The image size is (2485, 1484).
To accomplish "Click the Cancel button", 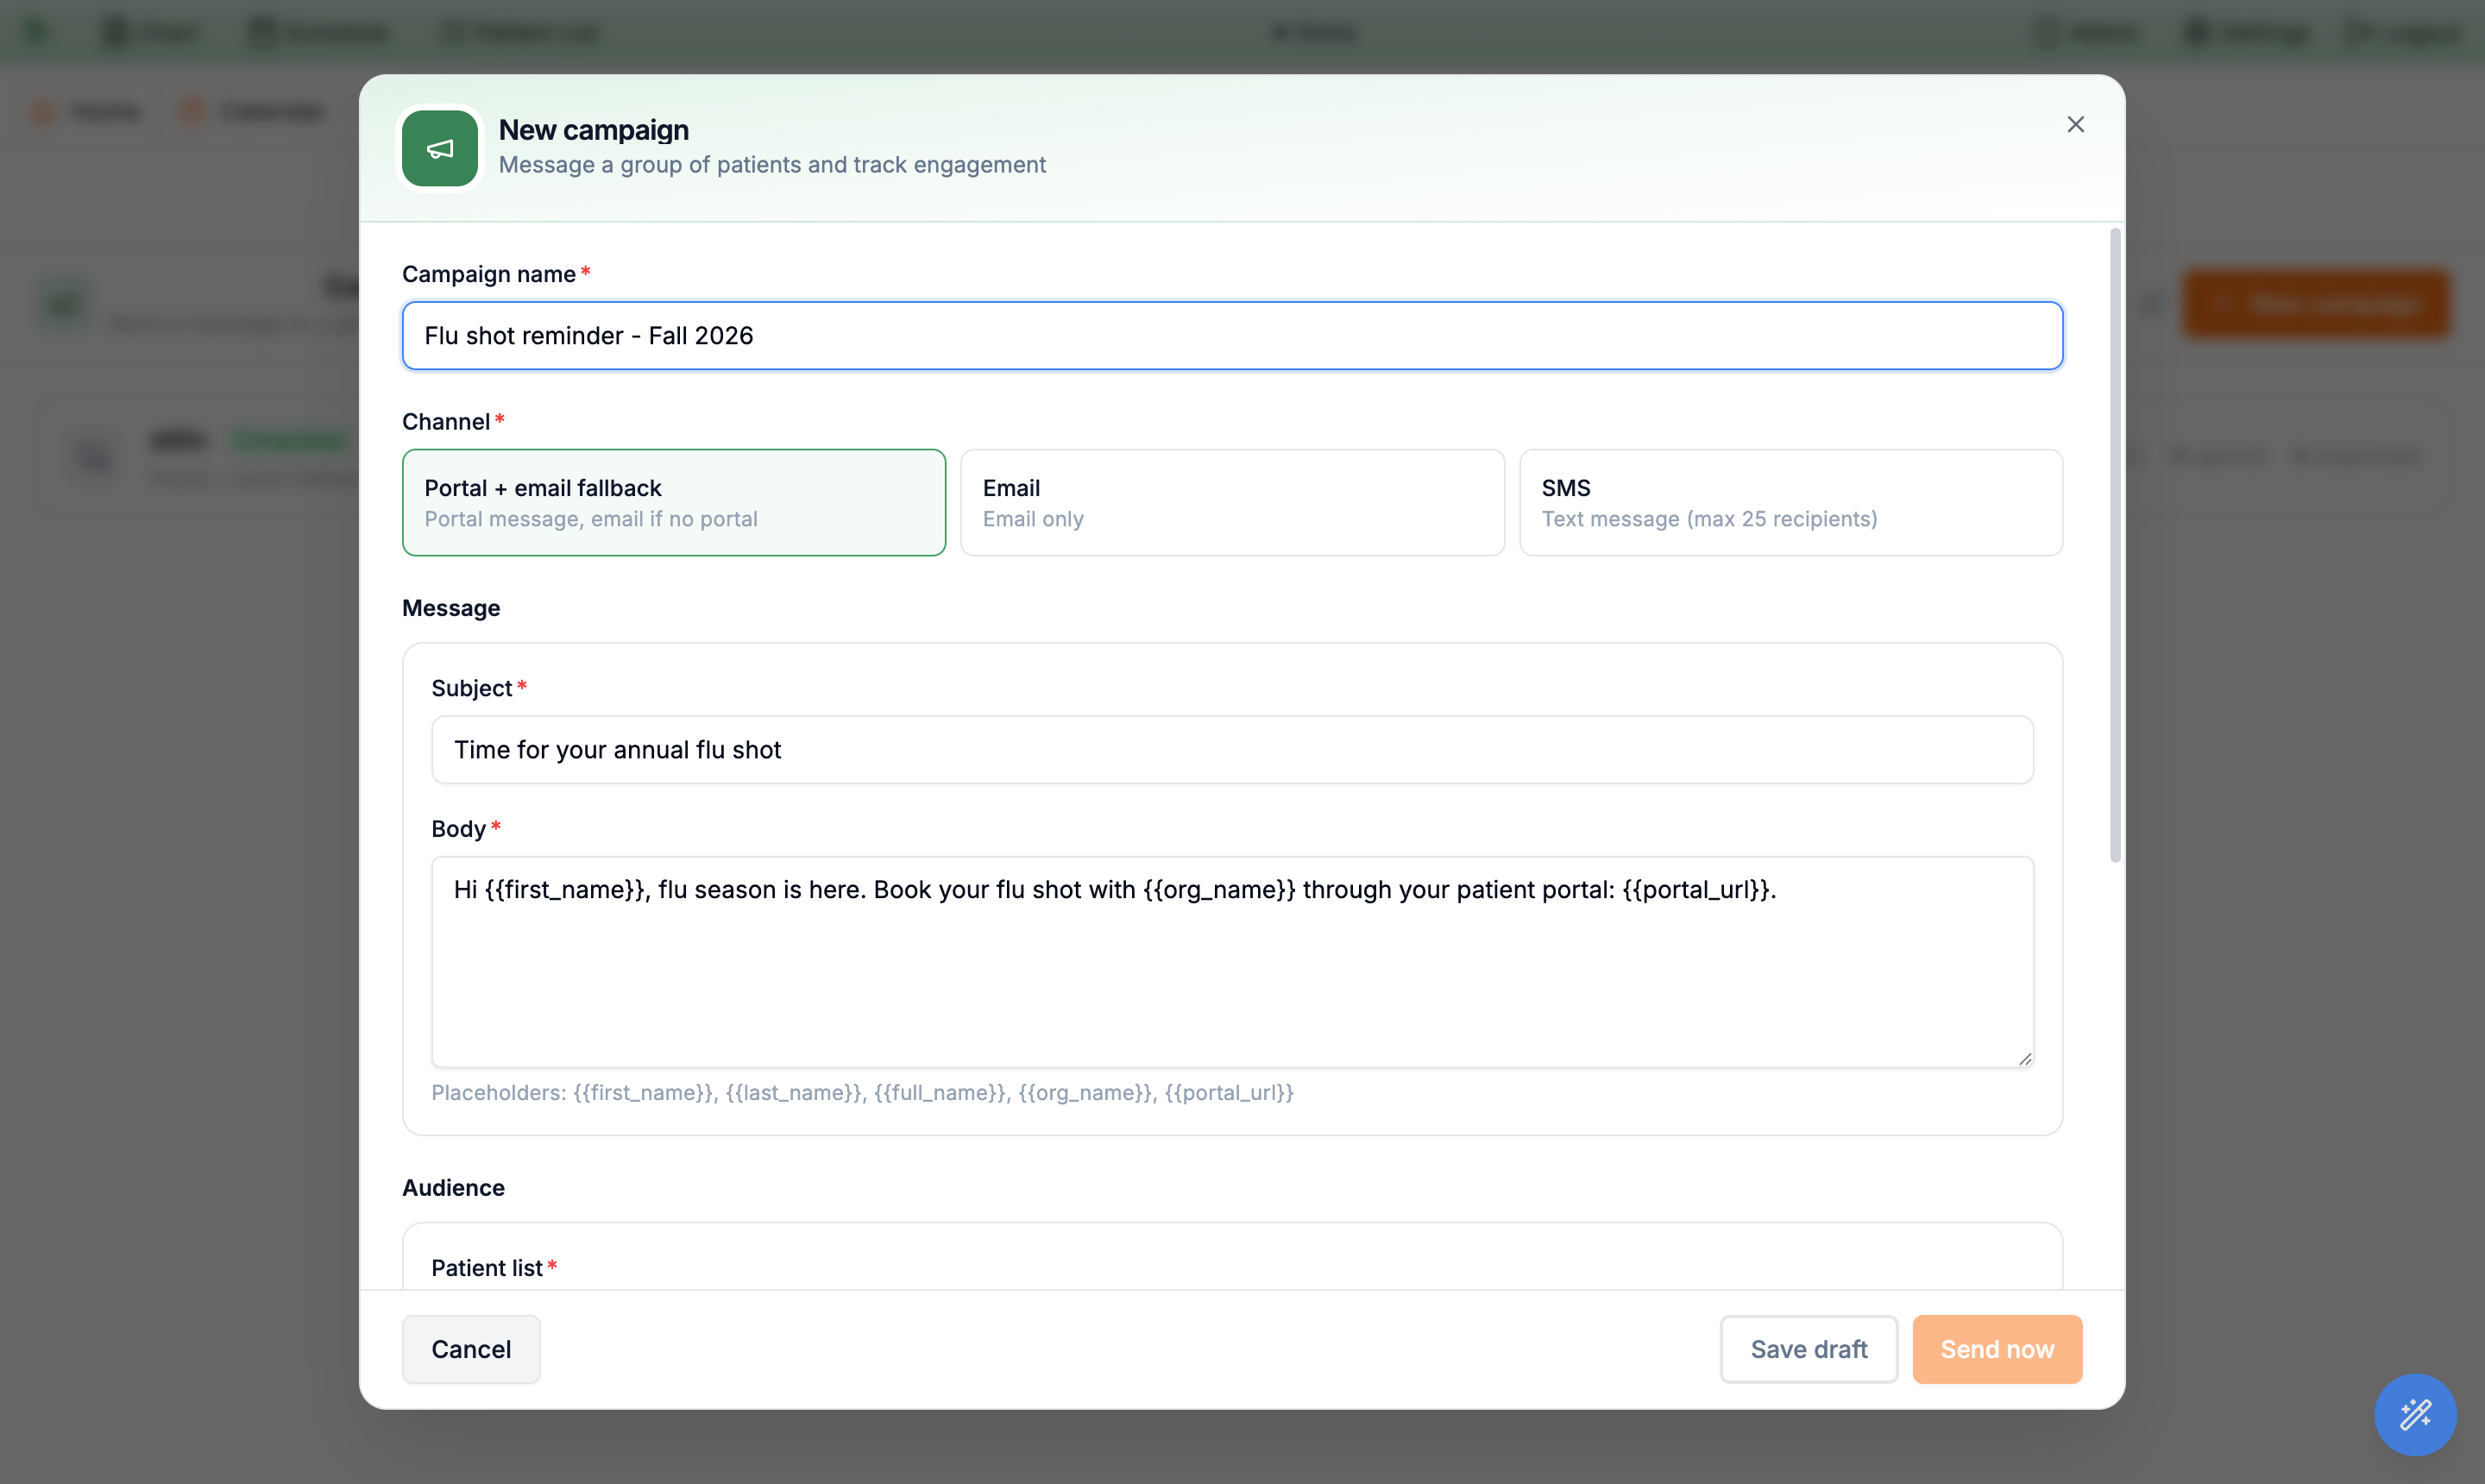I will 471,1349.
